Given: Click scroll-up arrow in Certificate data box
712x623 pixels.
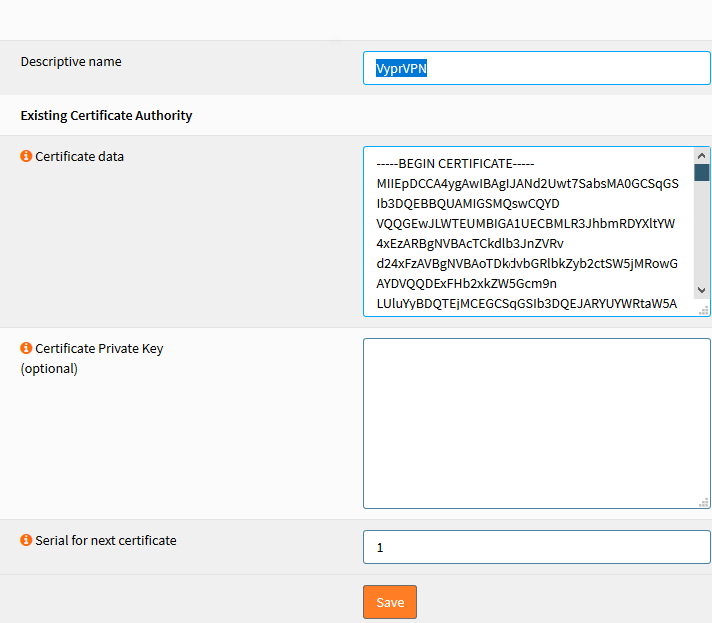Looking at the screenshot, I should [702, 156].
